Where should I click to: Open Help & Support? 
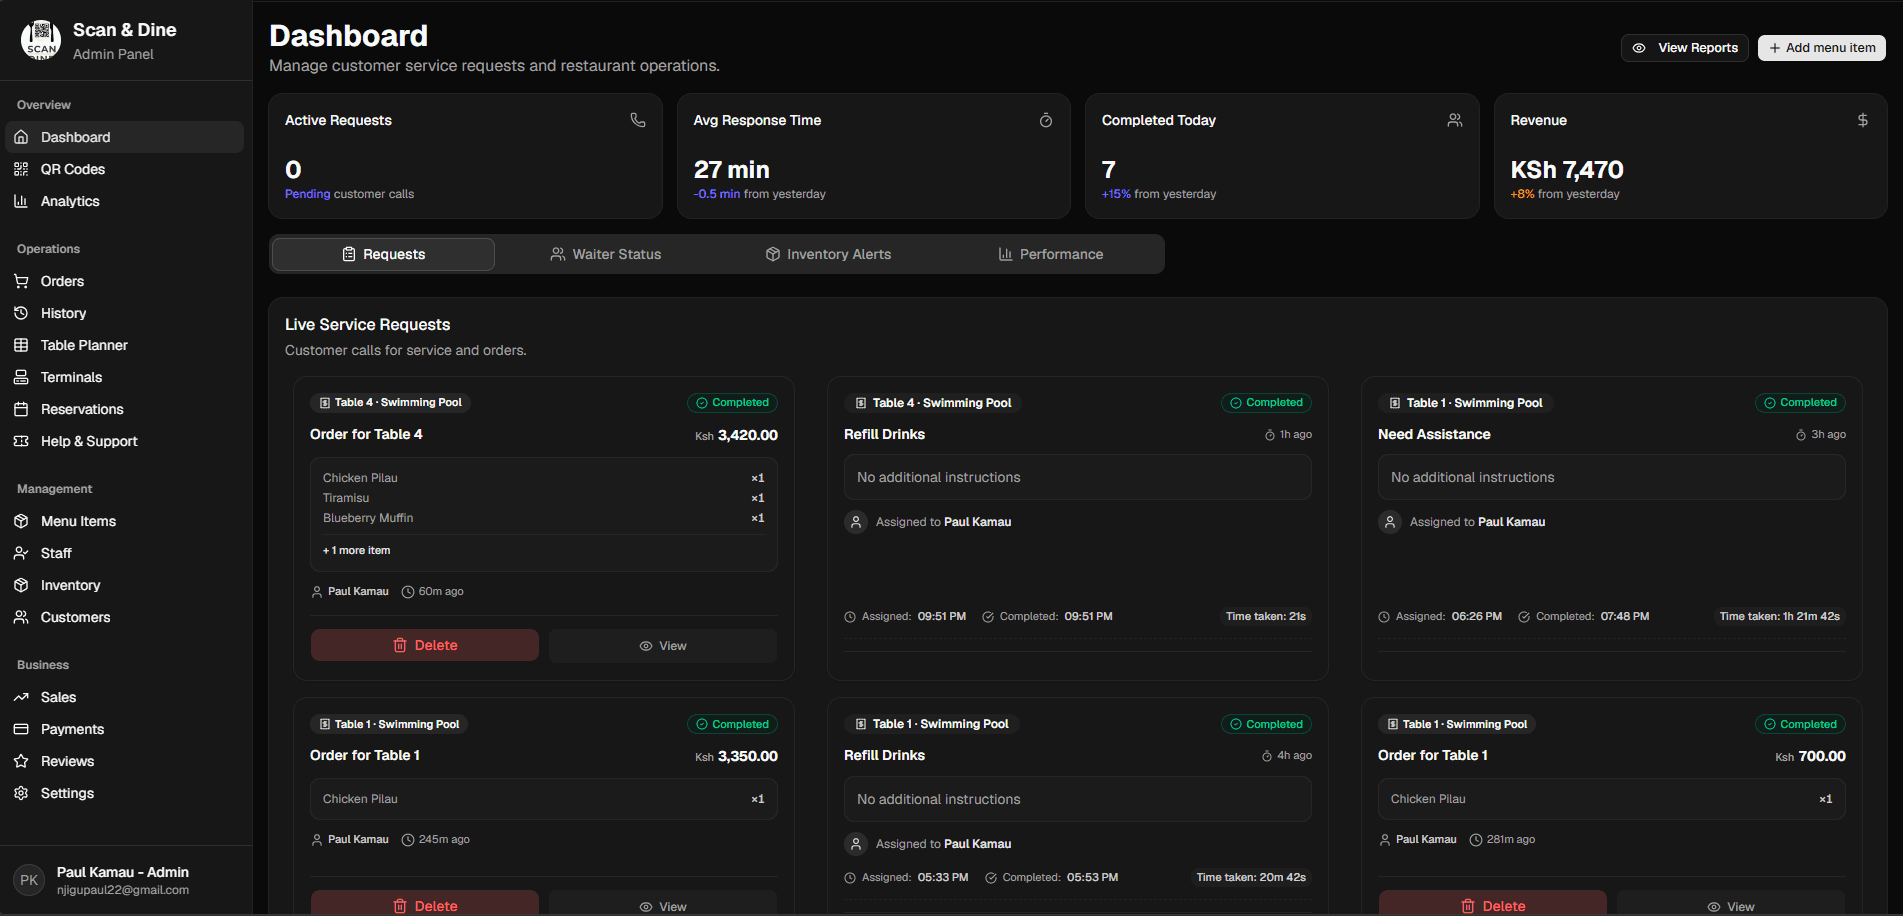(x=124, y=441)
